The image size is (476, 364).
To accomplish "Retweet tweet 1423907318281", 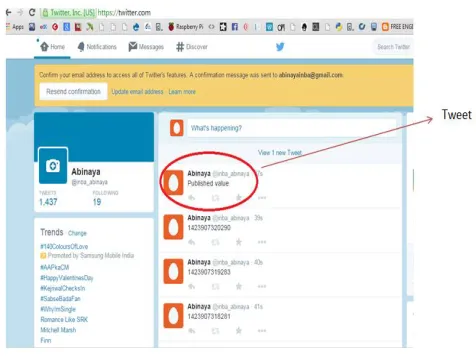I will tap(215, 331).
